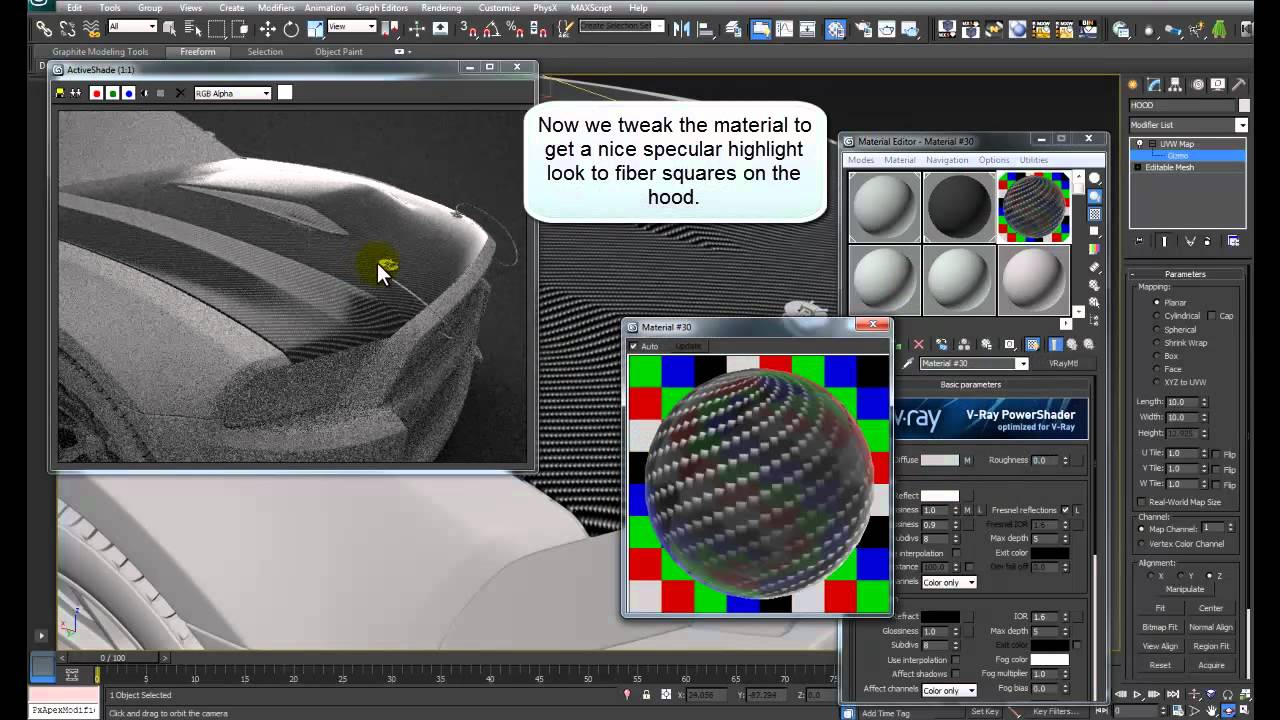Select the Rectangular Selection Region tool
1280x720 pixels.
[x=217, y=29]
